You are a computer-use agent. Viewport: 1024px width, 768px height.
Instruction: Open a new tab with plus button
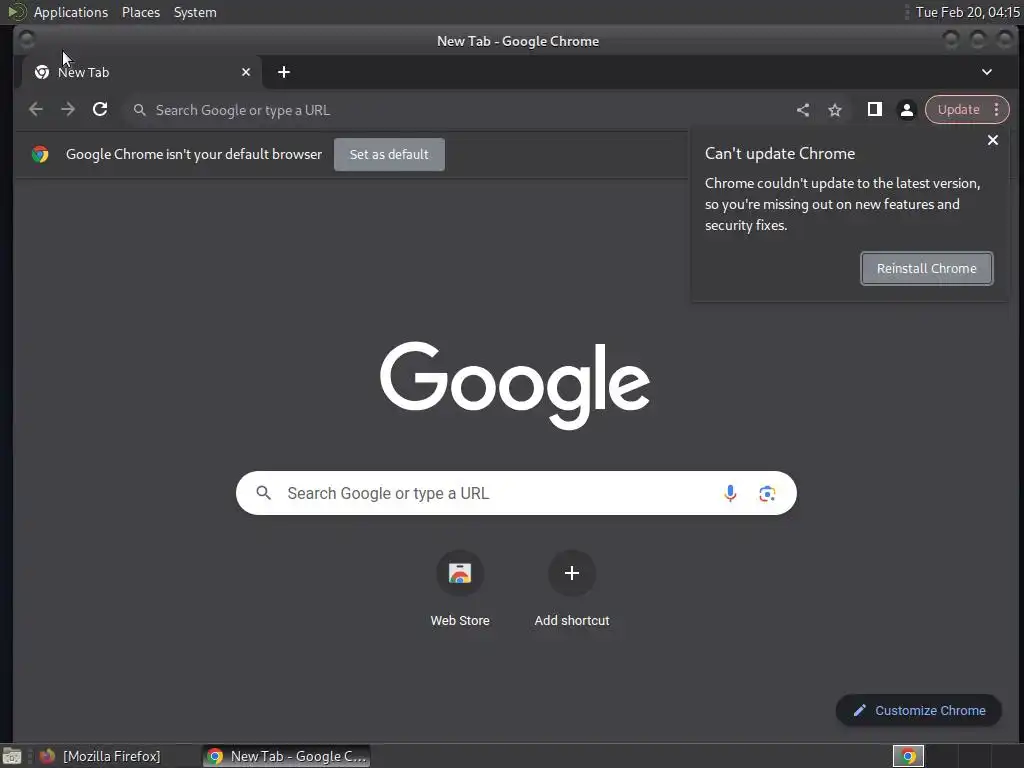283,72
